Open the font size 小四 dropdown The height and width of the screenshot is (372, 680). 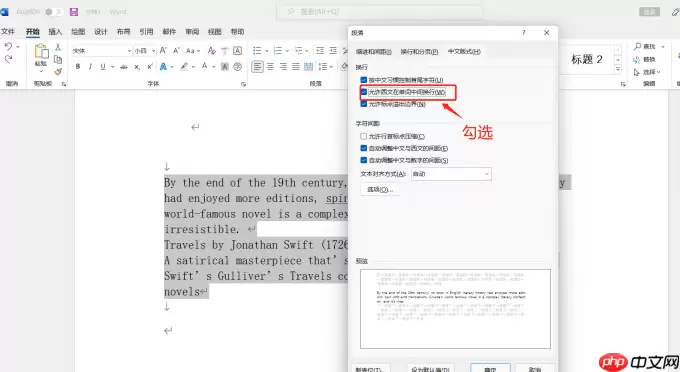point(153,51)
